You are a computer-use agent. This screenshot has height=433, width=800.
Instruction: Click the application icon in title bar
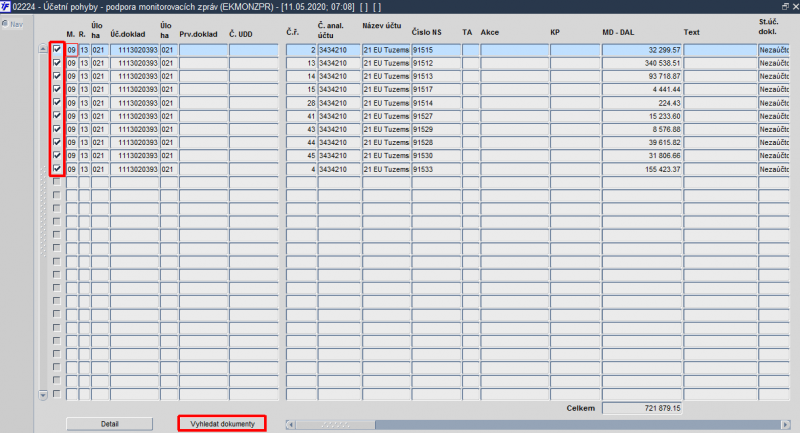(x=5, y=7)
